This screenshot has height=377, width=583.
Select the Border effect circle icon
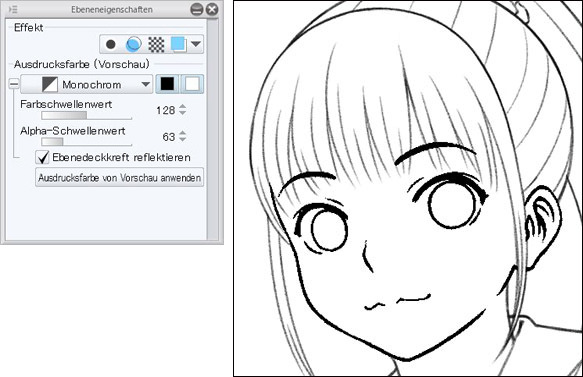pos(110,44)
